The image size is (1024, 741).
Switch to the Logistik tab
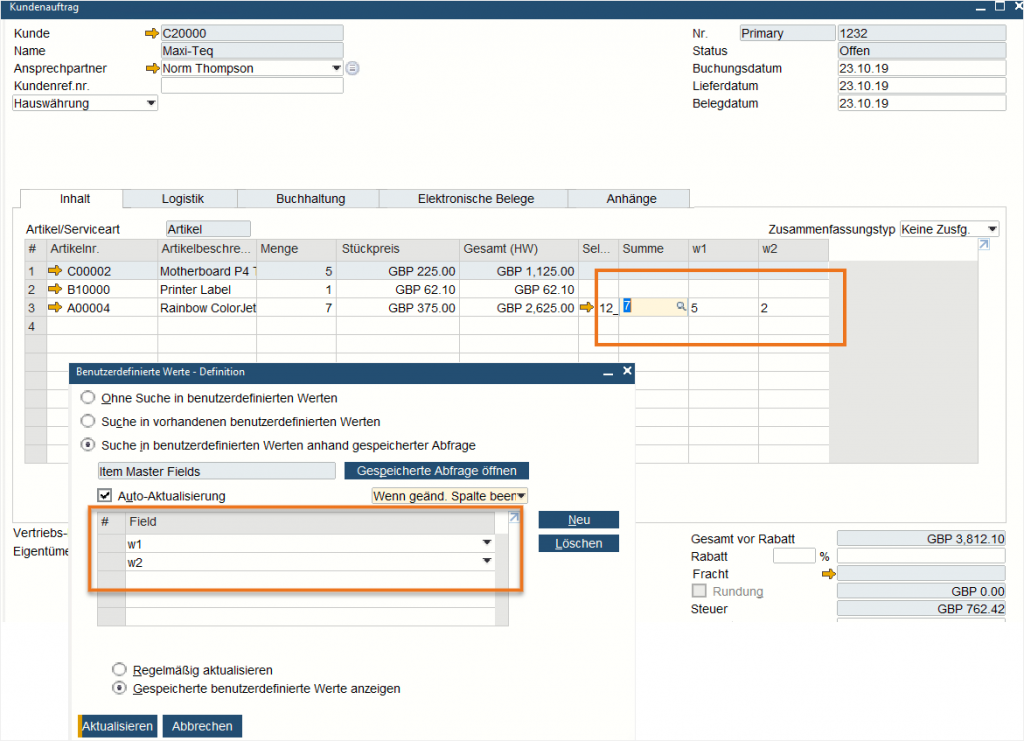[183, 199]
